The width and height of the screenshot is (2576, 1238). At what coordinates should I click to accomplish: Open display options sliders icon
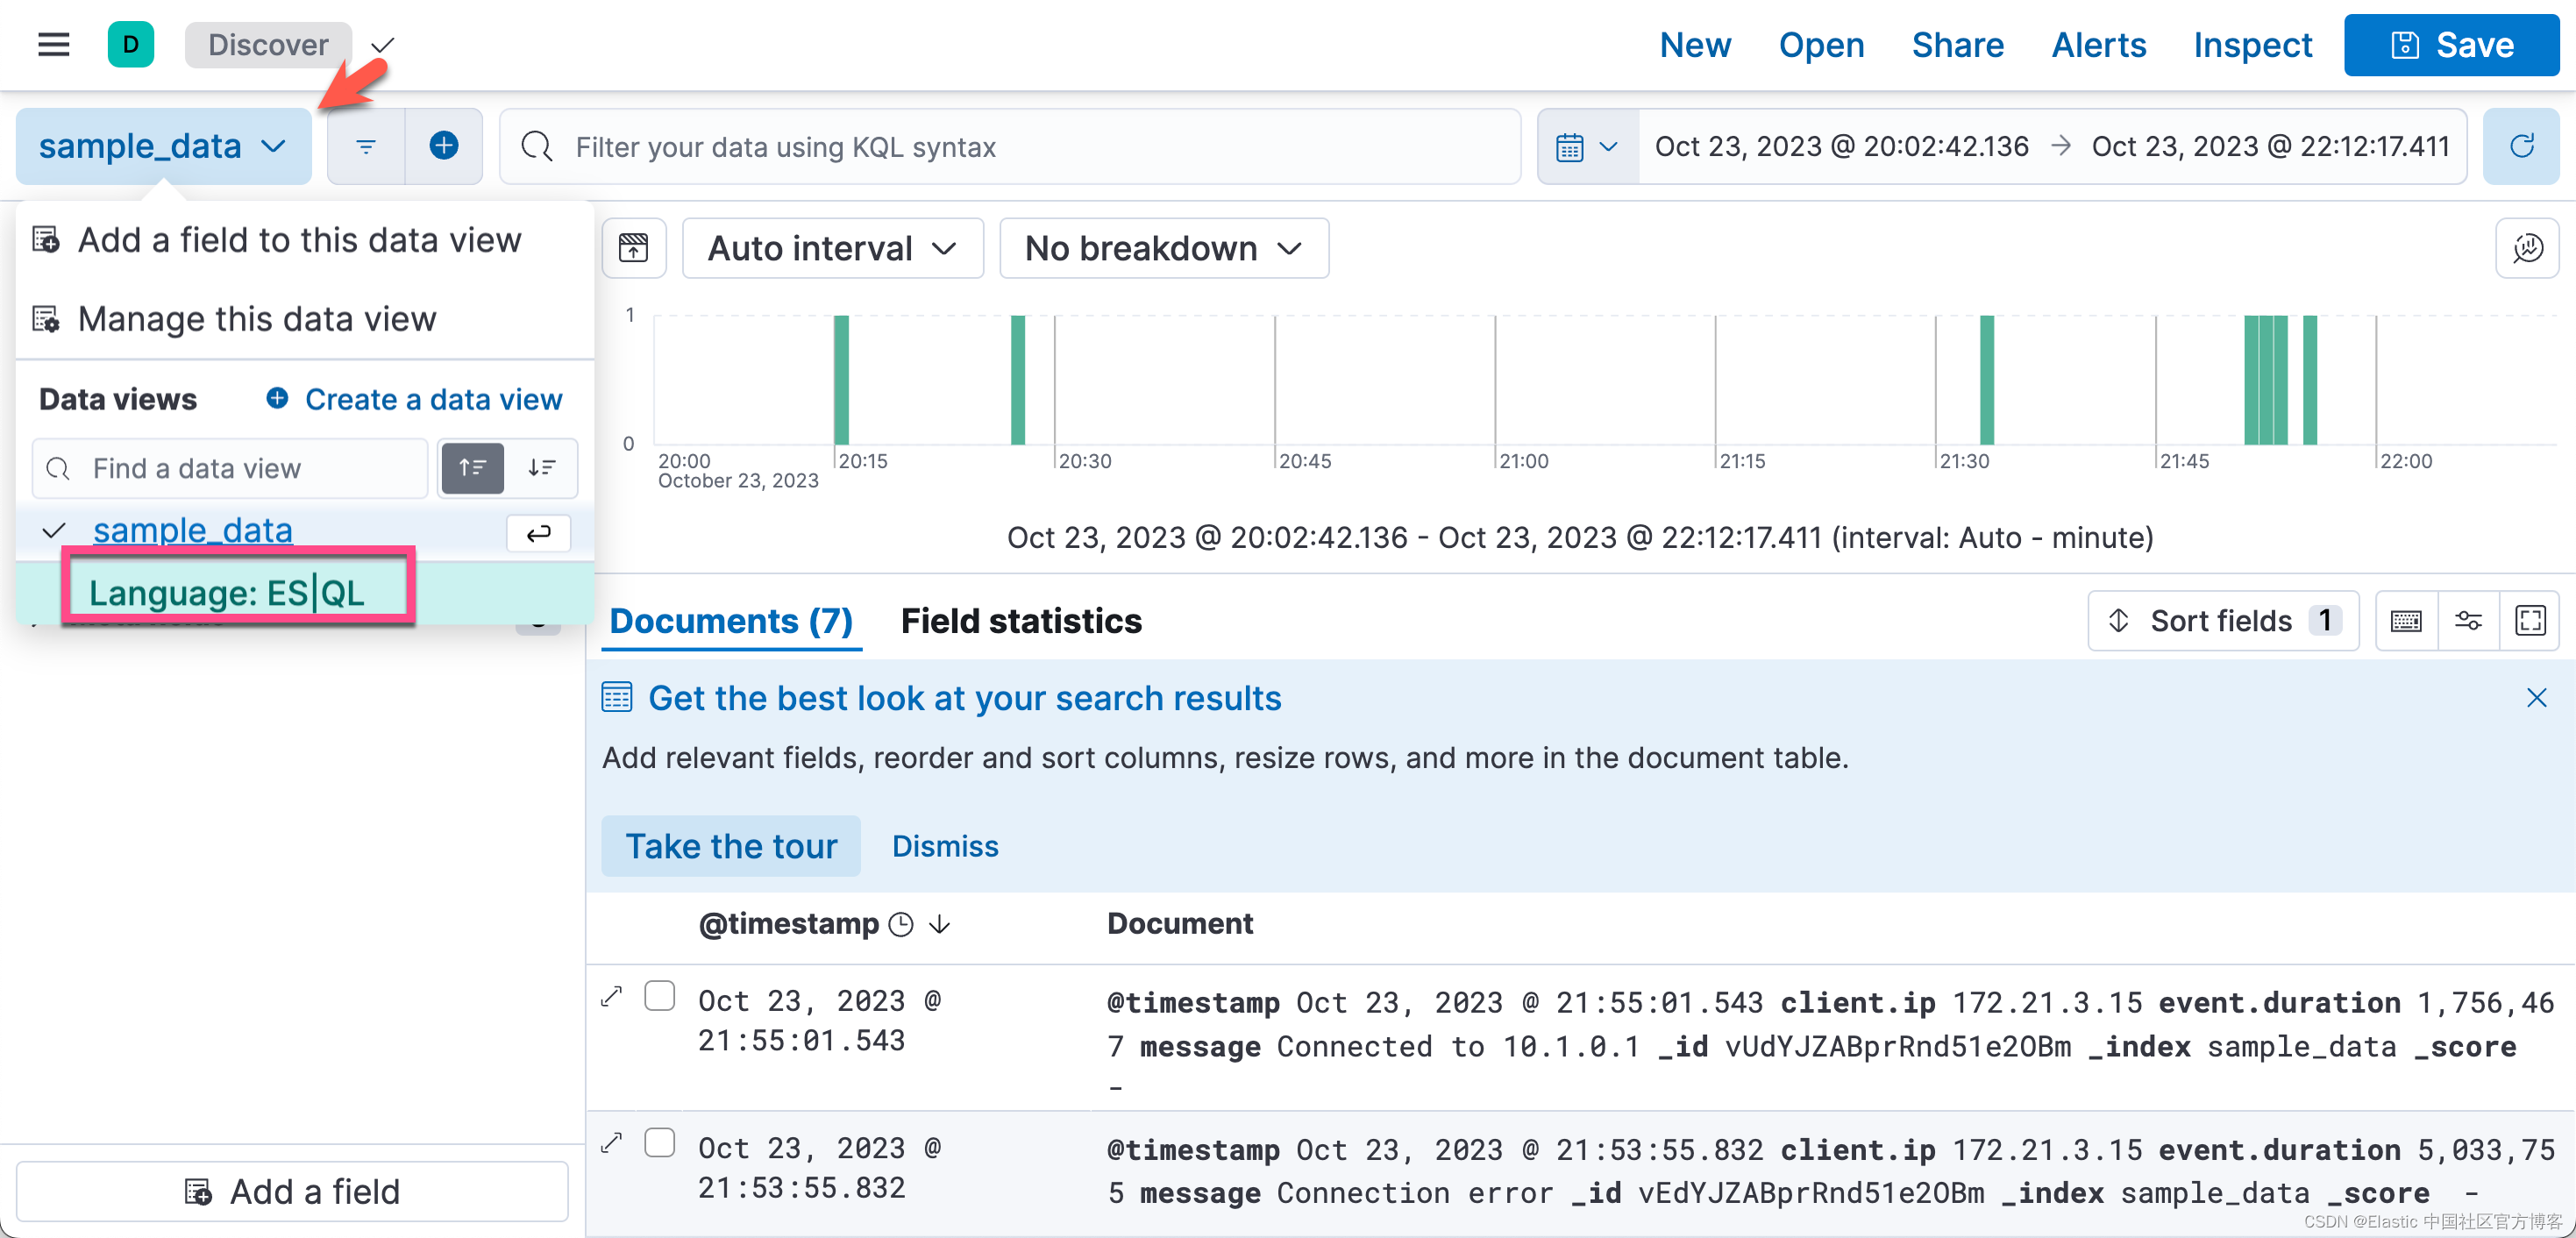tap(2468, 621)
